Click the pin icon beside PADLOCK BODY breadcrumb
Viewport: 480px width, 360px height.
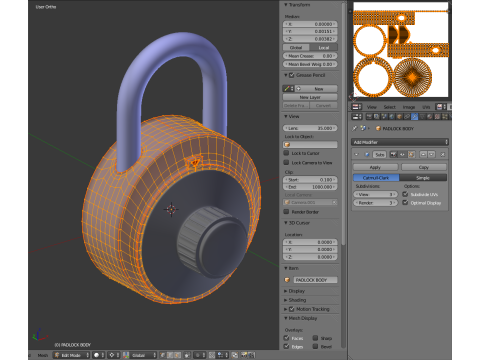pyautogui.click(x=354, y=128)
